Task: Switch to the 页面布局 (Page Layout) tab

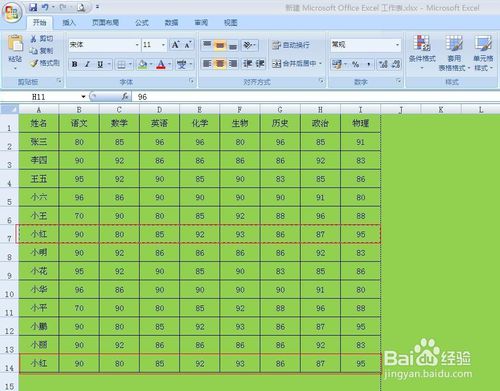Action: [x=105, y=23]
